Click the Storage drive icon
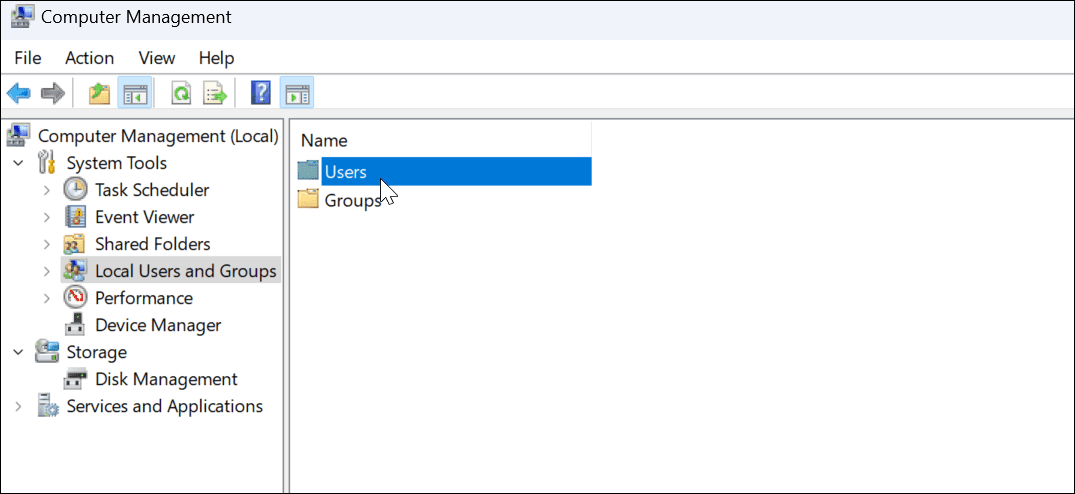 click(x=47, y=351)
